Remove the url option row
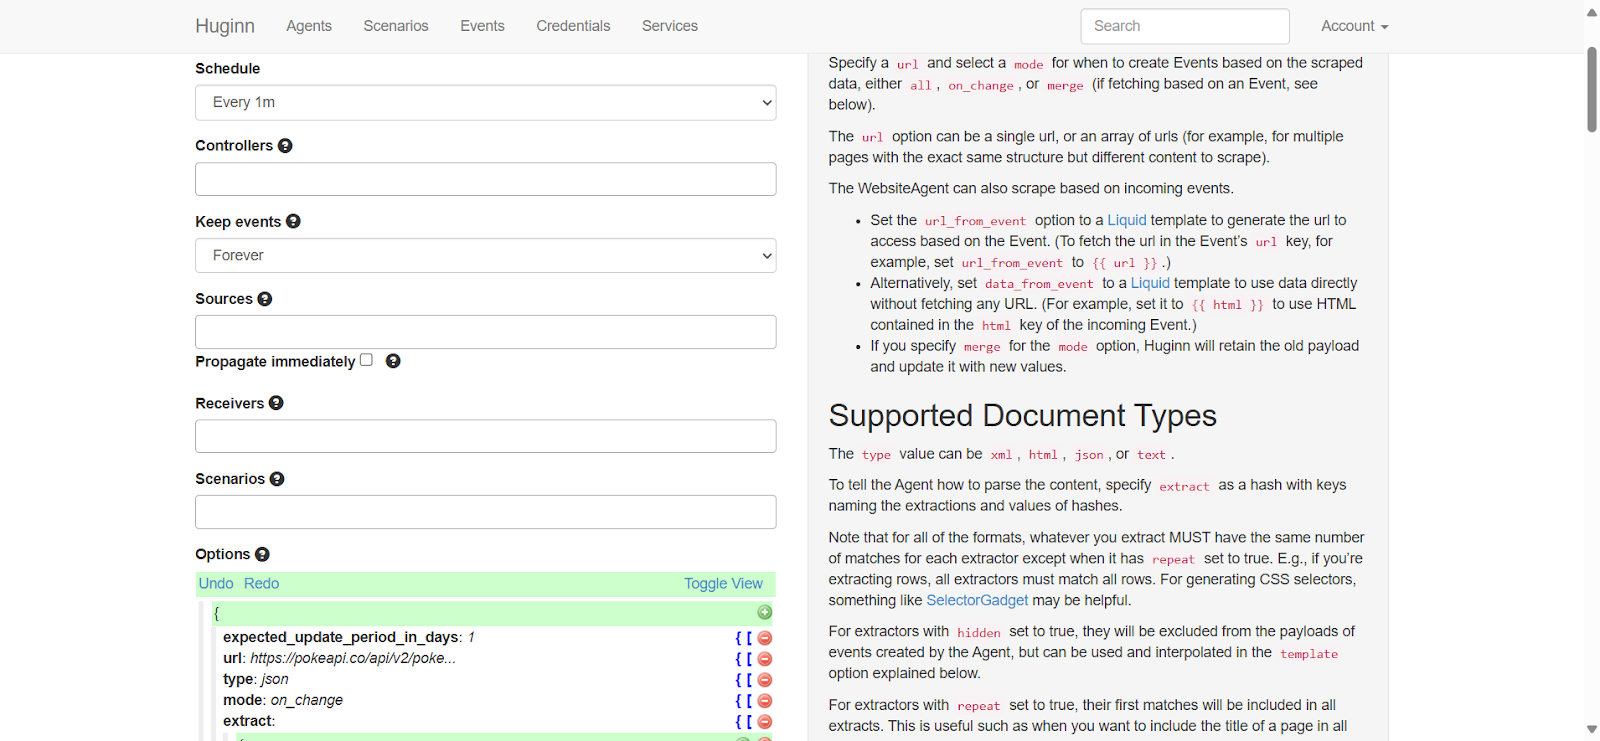This screenshot has height=741, width=1600. (x=765, y=659)
